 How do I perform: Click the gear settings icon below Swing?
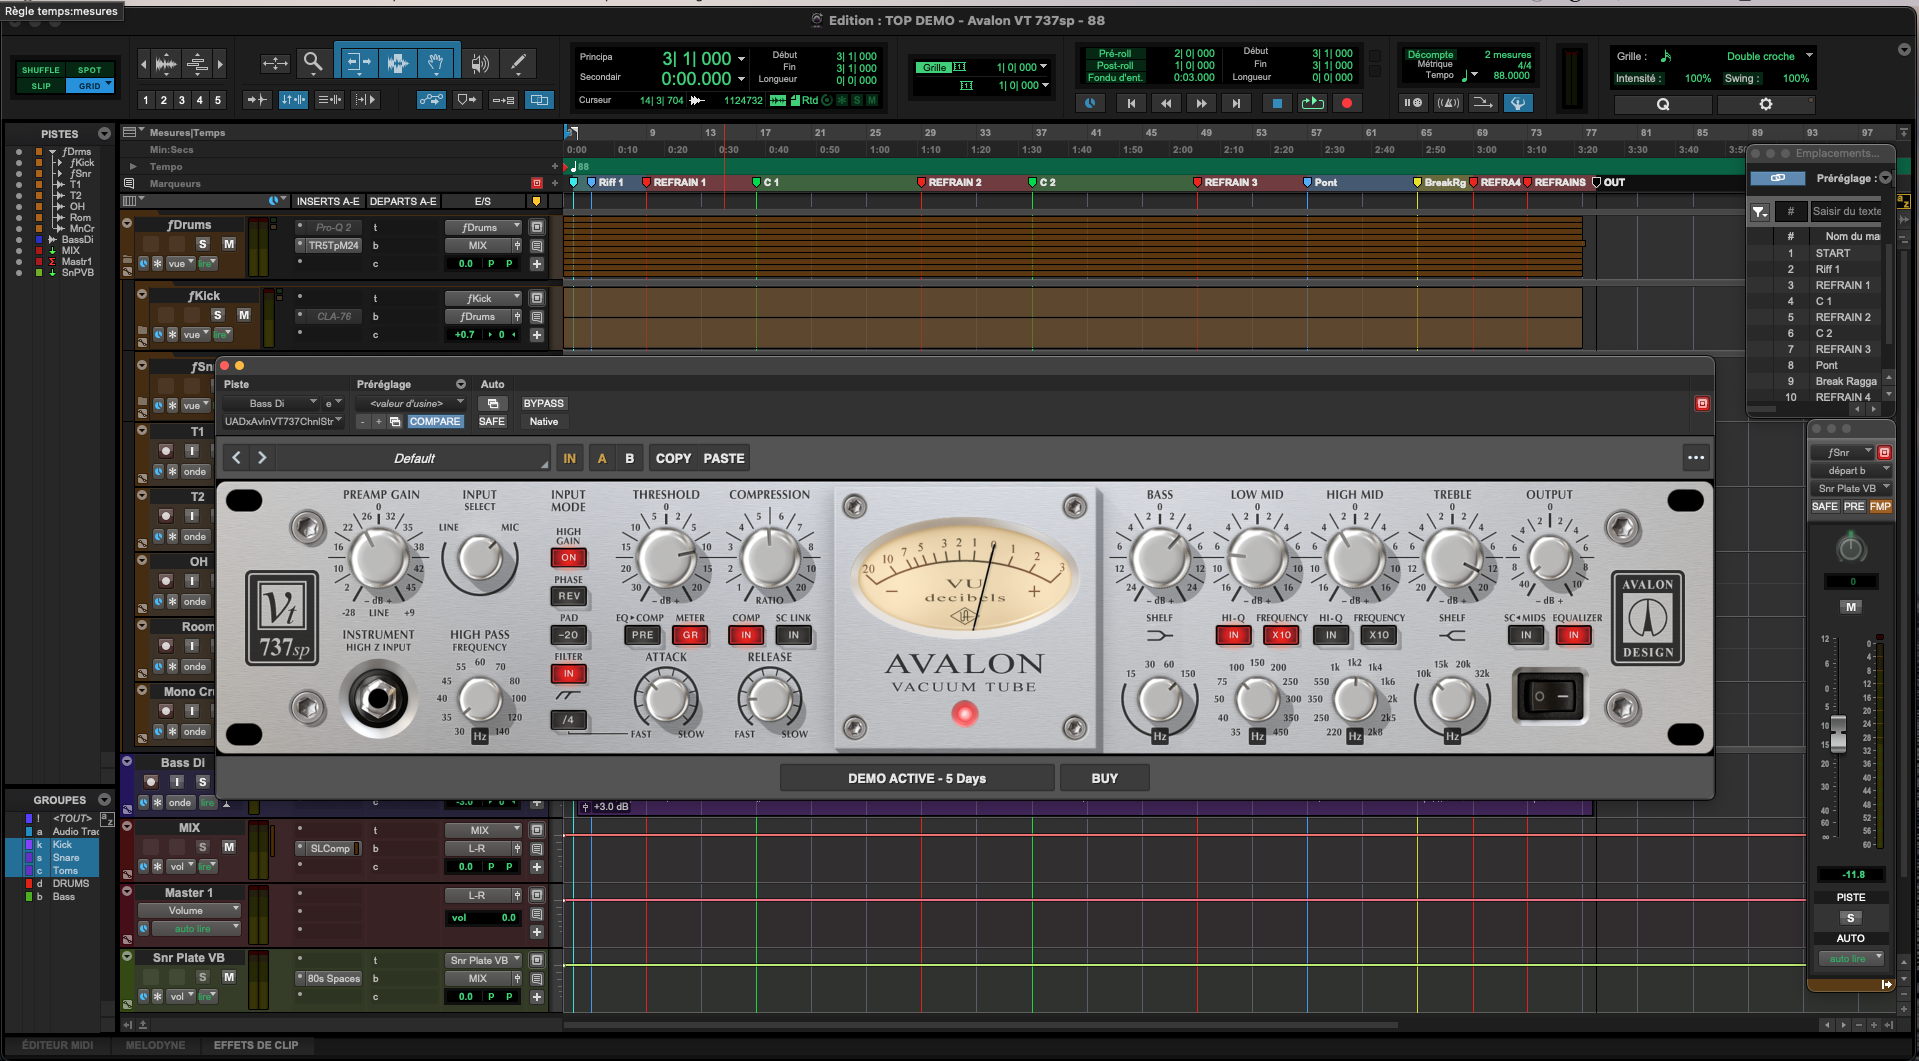point(1766,104)
